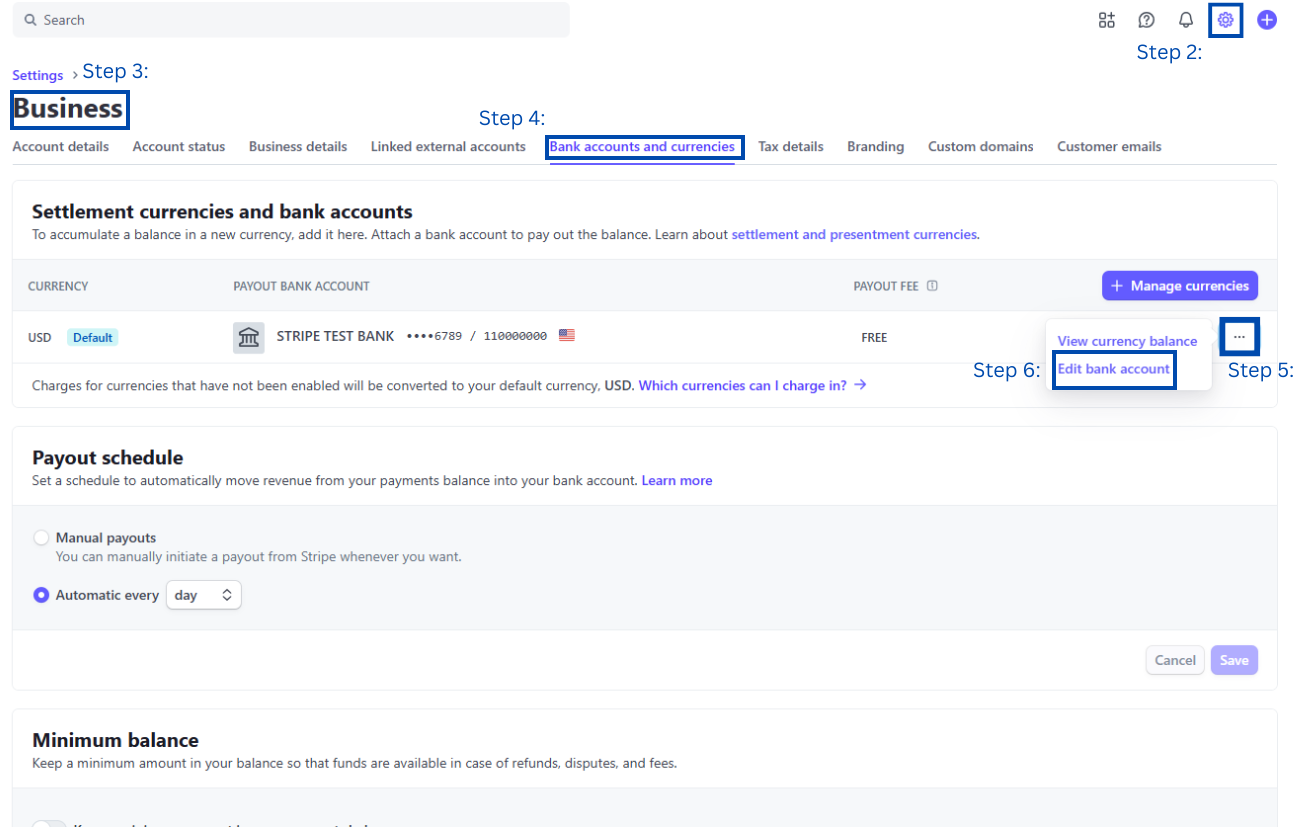Open the payout frequency day dropdown
This screenshot has width=1302, height=827.
[203, 594]
